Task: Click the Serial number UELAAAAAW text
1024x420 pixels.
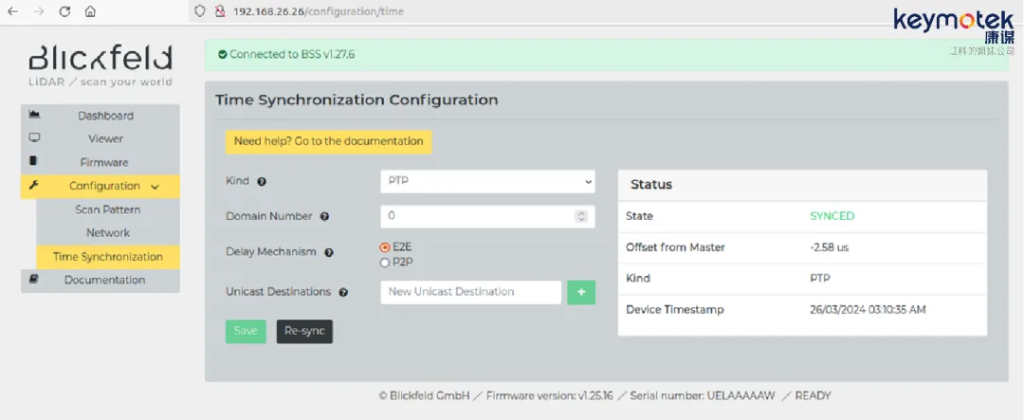Action: [702, 395]
